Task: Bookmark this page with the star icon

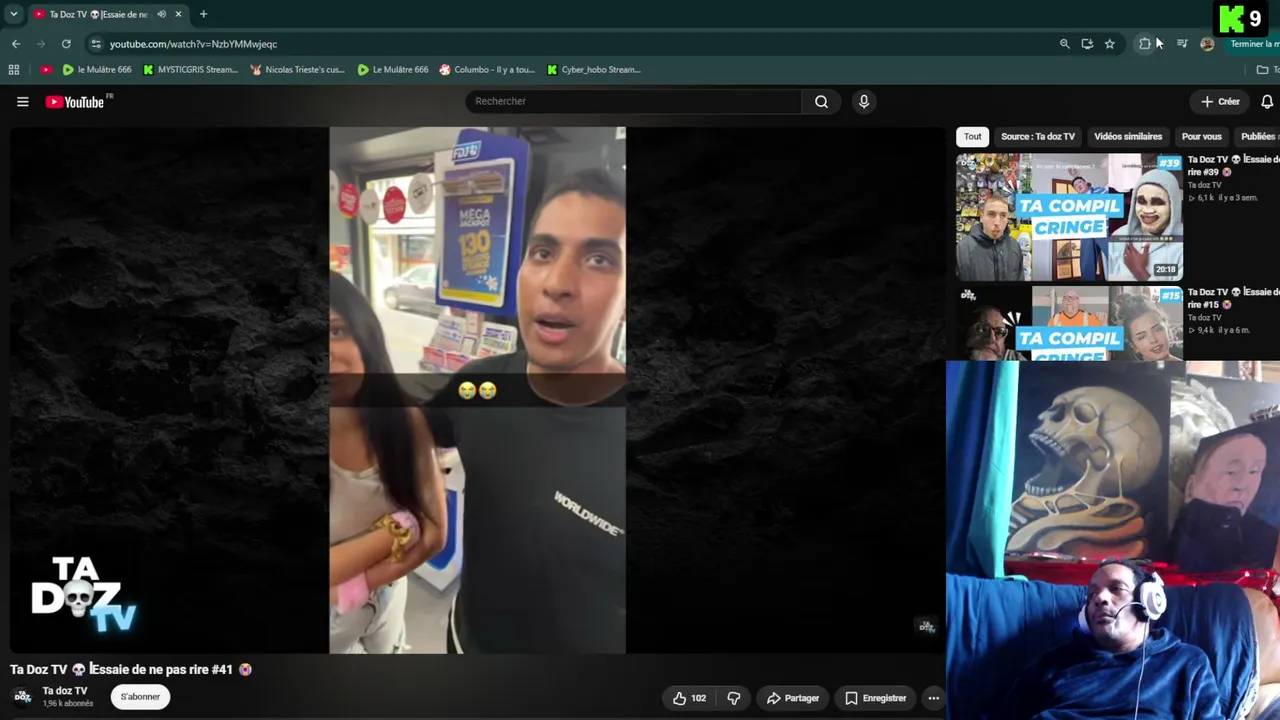Action: point(1109,44)
